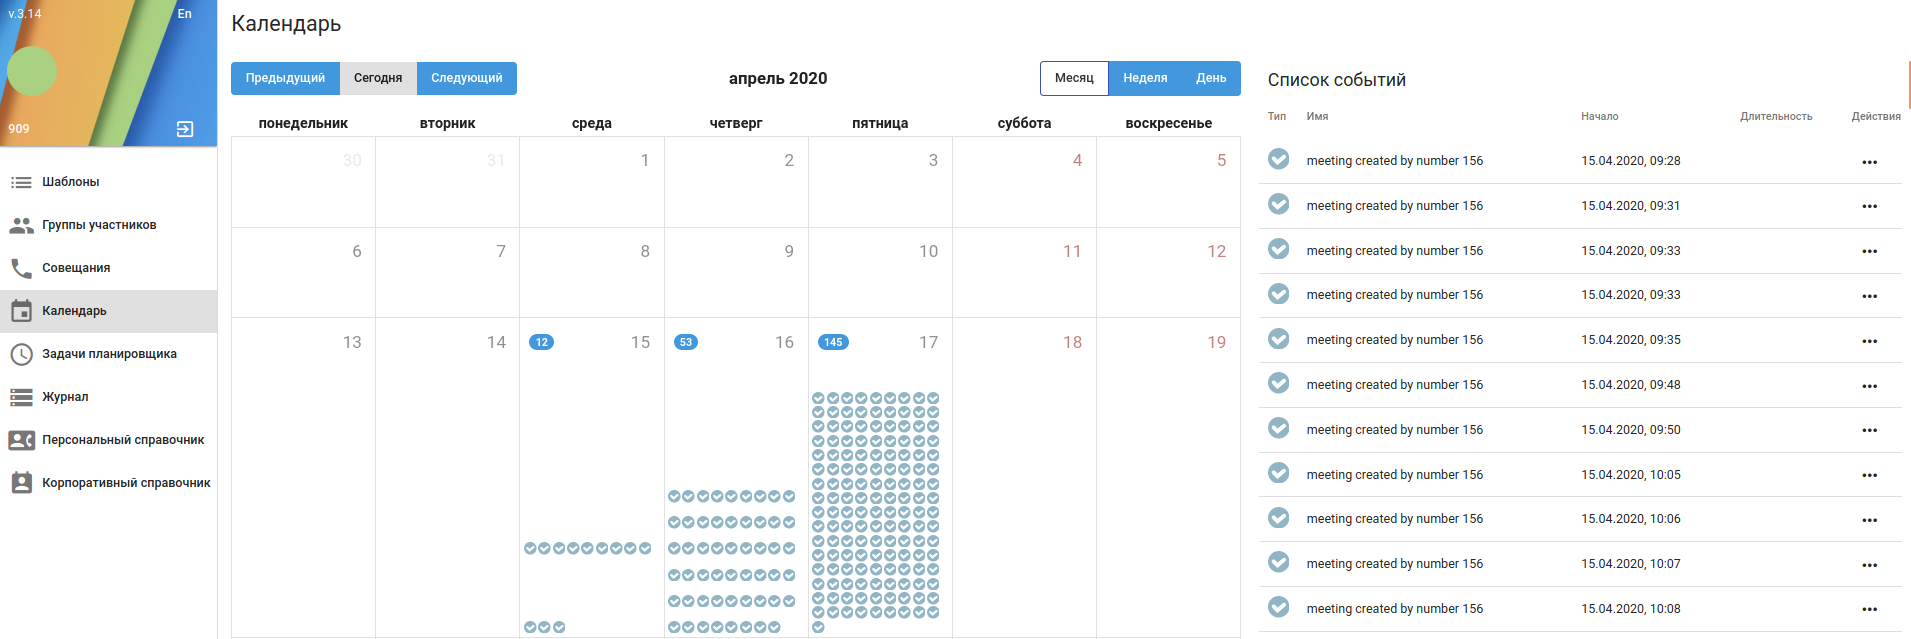
Task: Click the Журнал icon in the sidebar
Action: 21,397
